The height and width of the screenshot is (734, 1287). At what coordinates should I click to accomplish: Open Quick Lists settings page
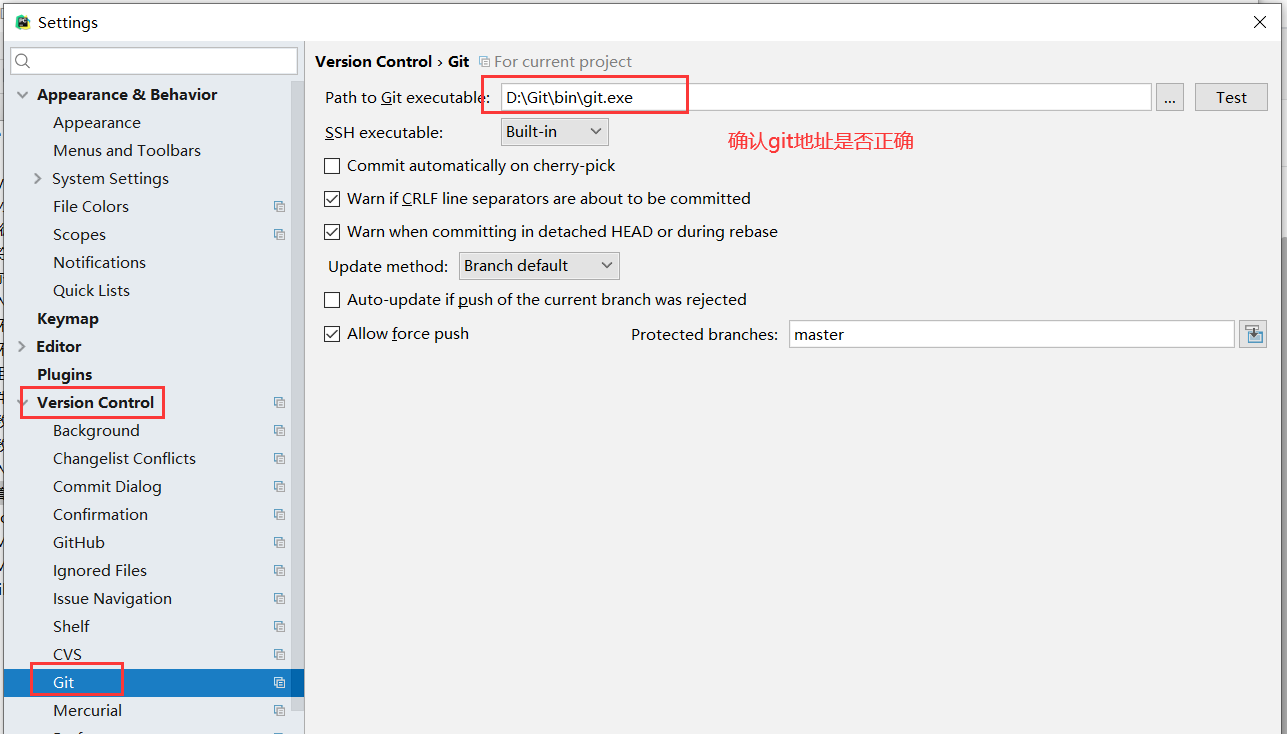(91, 291)
